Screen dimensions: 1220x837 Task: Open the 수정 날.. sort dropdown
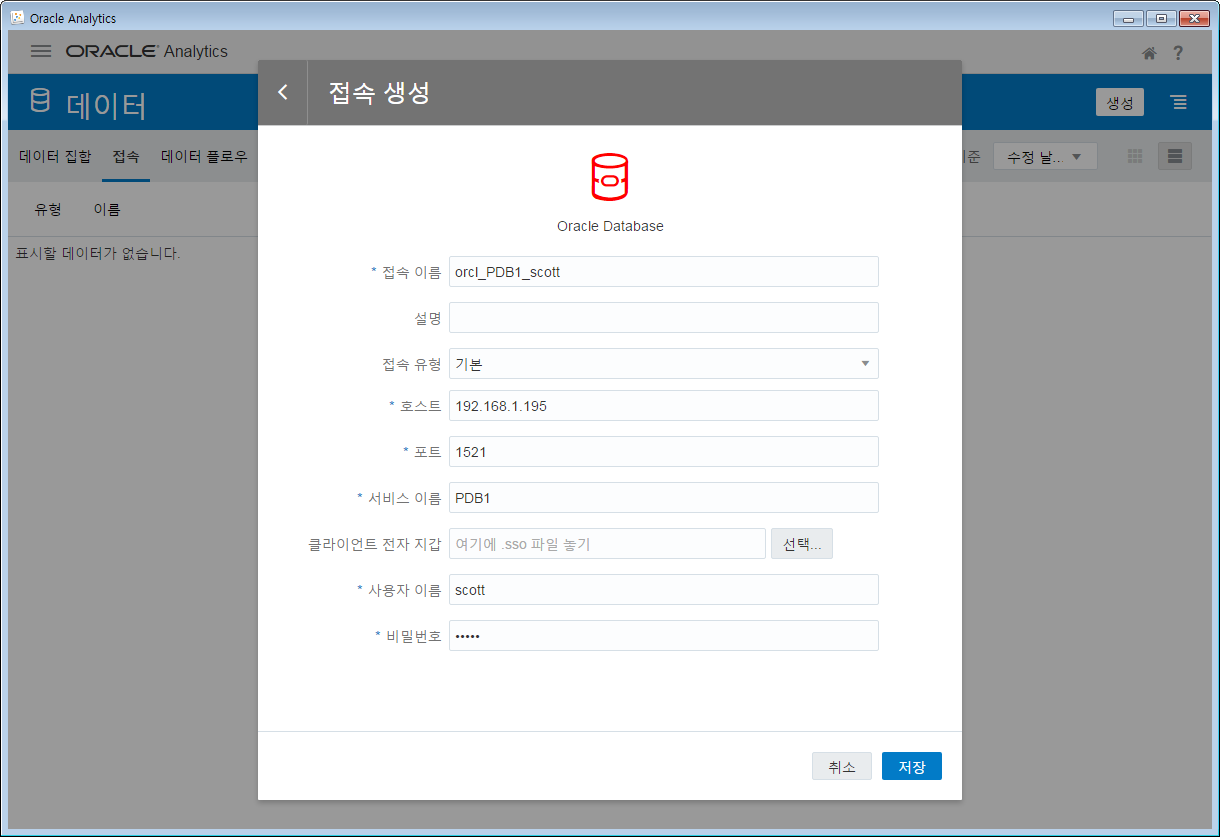point(1045,157)
